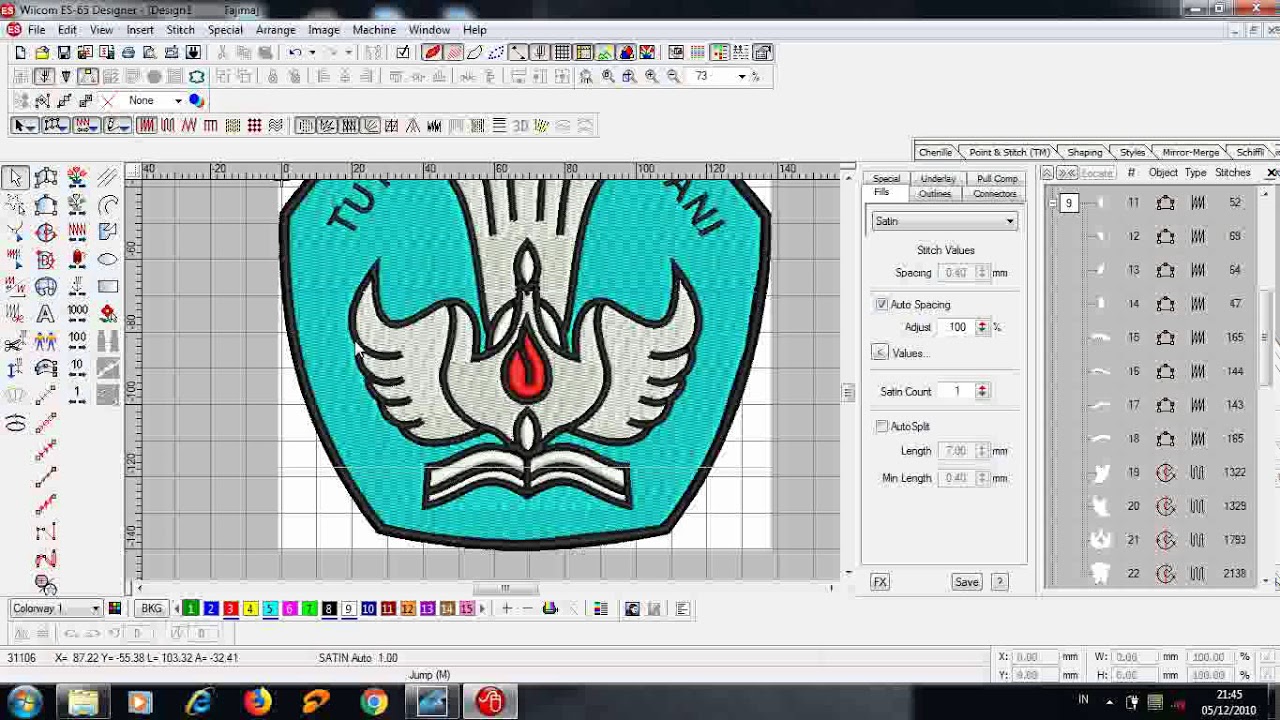Click the Save button in Object Properties
1280x720 pixels.
click(x=966, y=582)
